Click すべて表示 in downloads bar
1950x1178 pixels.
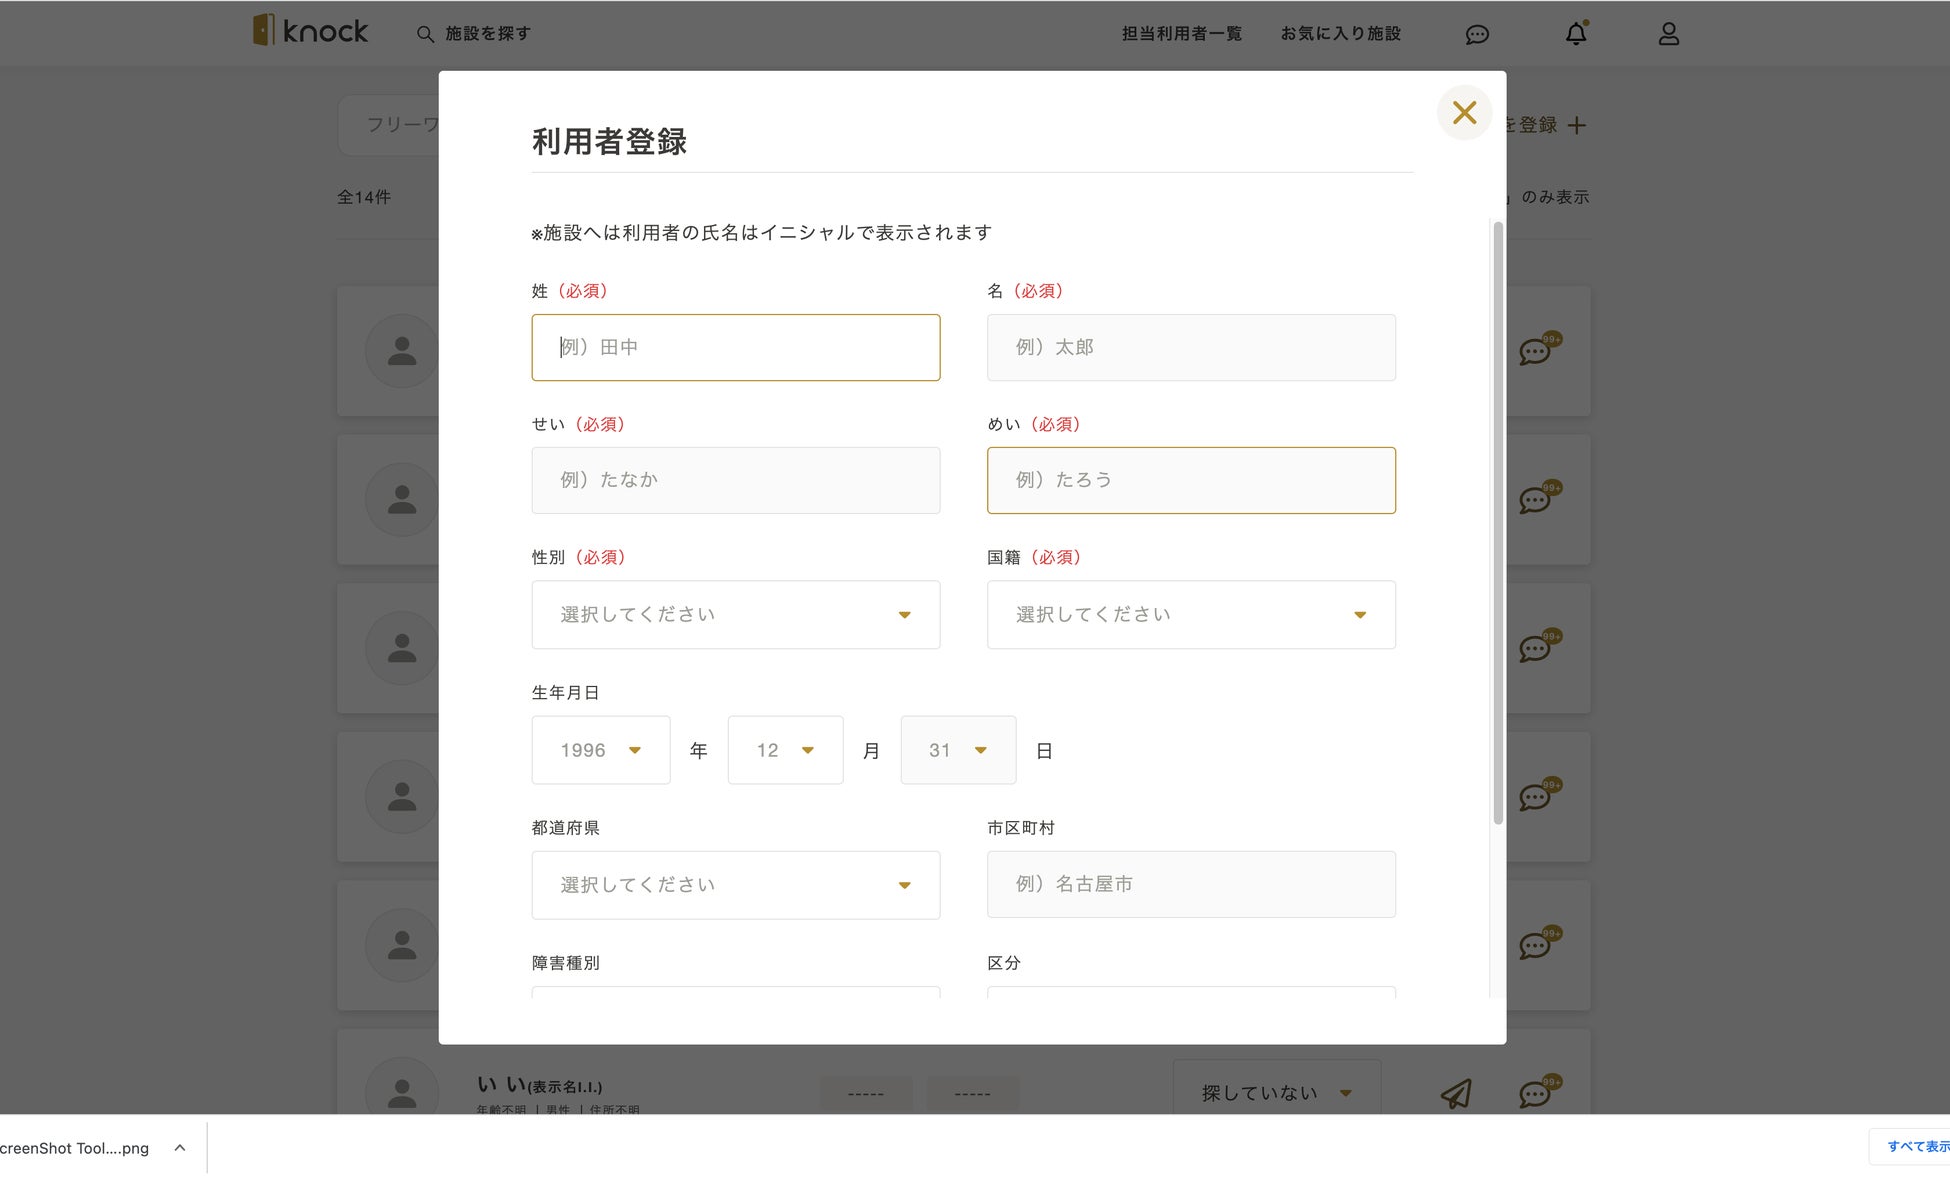1917,1146
